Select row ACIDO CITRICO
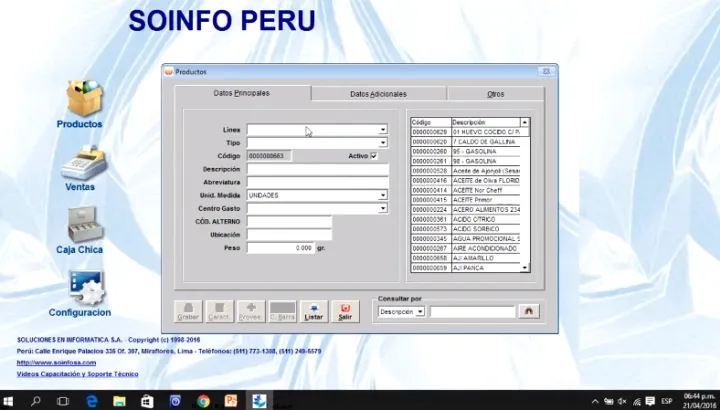The width and height of the screenshot is (720, 410). [466, 219]
